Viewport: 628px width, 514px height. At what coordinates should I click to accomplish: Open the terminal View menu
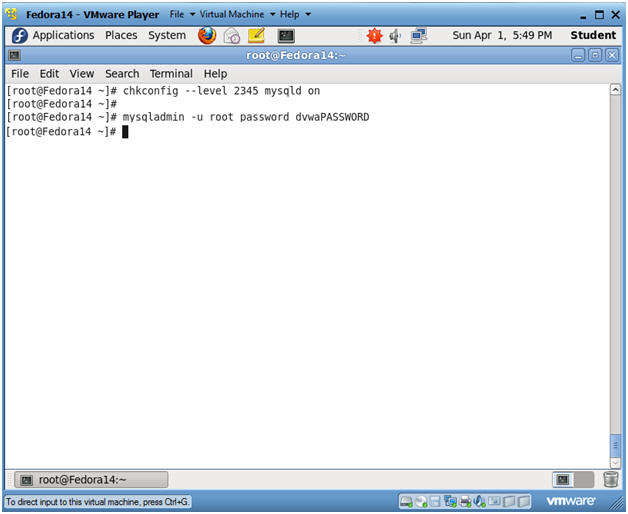82,74
